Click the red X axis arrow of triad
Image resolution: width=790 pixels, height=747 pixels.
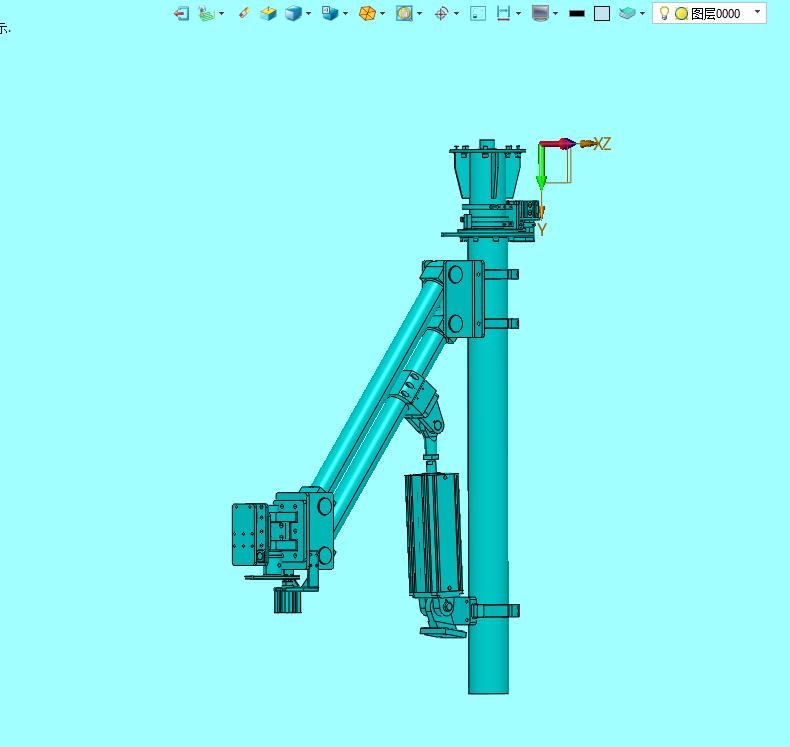click(558, 144)
